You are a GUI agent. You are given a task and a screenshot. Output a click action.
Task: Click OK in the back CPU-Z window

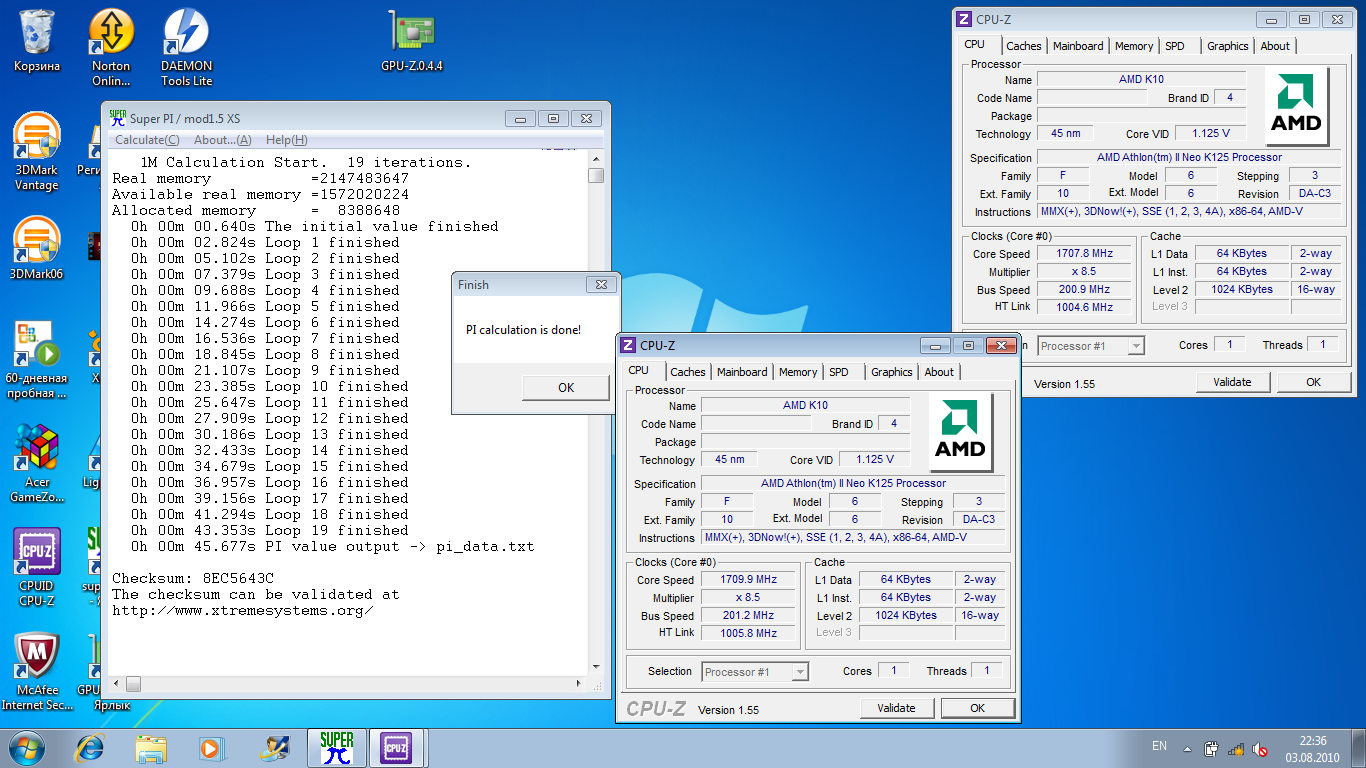click(x=1314, y=382)
